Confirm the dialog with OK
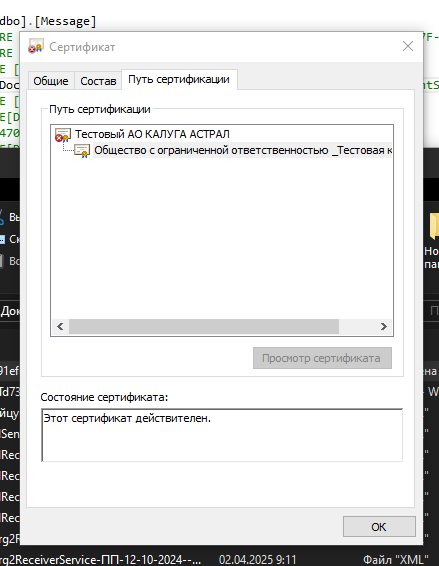The height and width of the screenshot is (566, 439). click(x=379, y=527)
